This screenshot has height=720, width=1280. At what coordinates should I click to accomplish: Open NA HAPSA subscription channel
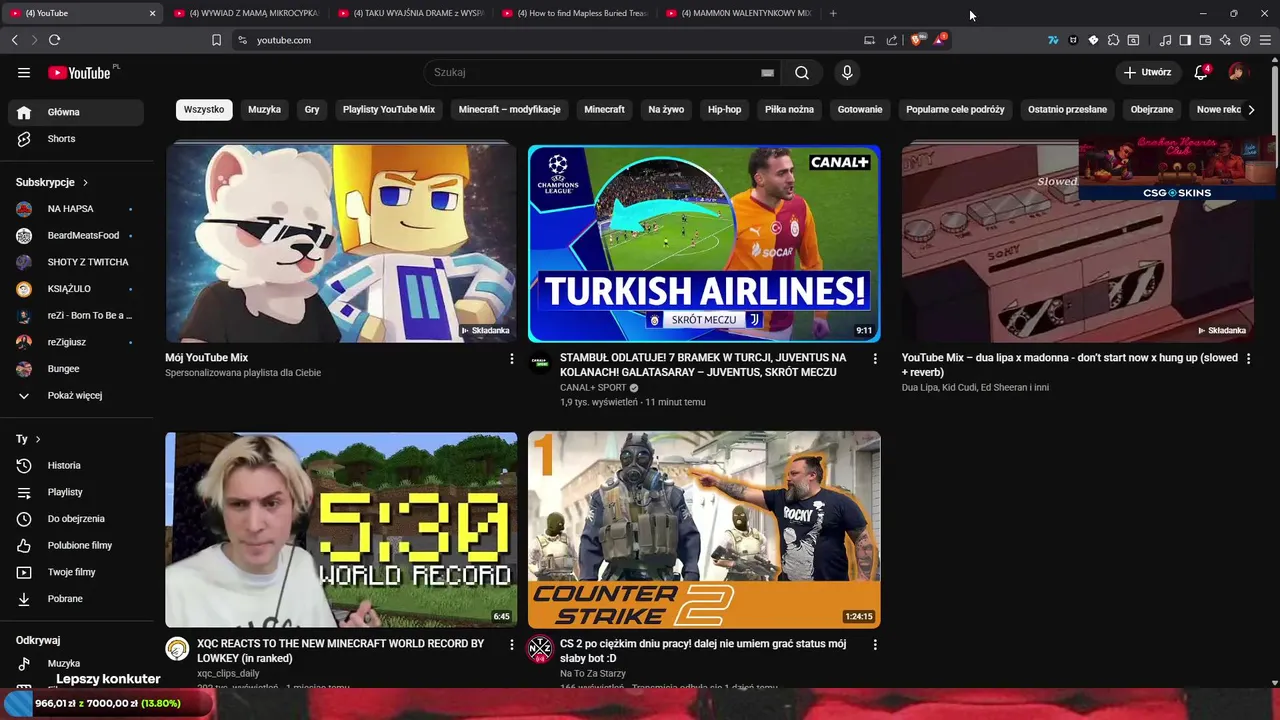click(x=76, y=209)
